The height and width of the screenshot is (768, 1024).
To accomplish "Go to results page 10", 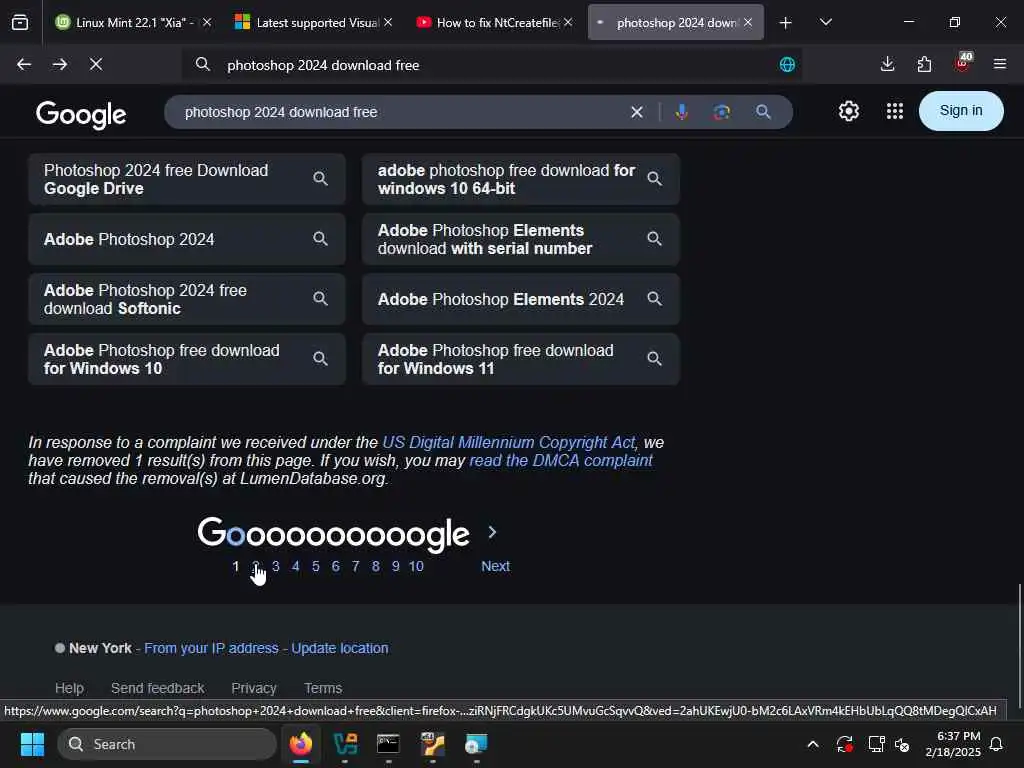I will click(416, 566).
